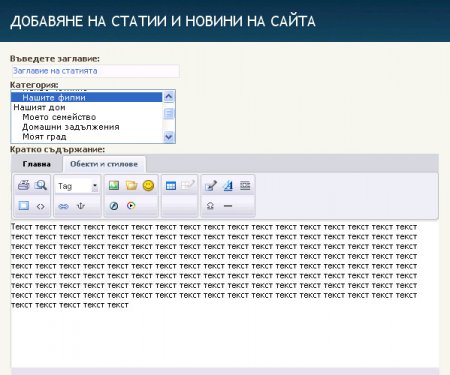This screenshot has width=450, height=375.
Task: Switch to the Главна tab
Action: coord(37,164)
